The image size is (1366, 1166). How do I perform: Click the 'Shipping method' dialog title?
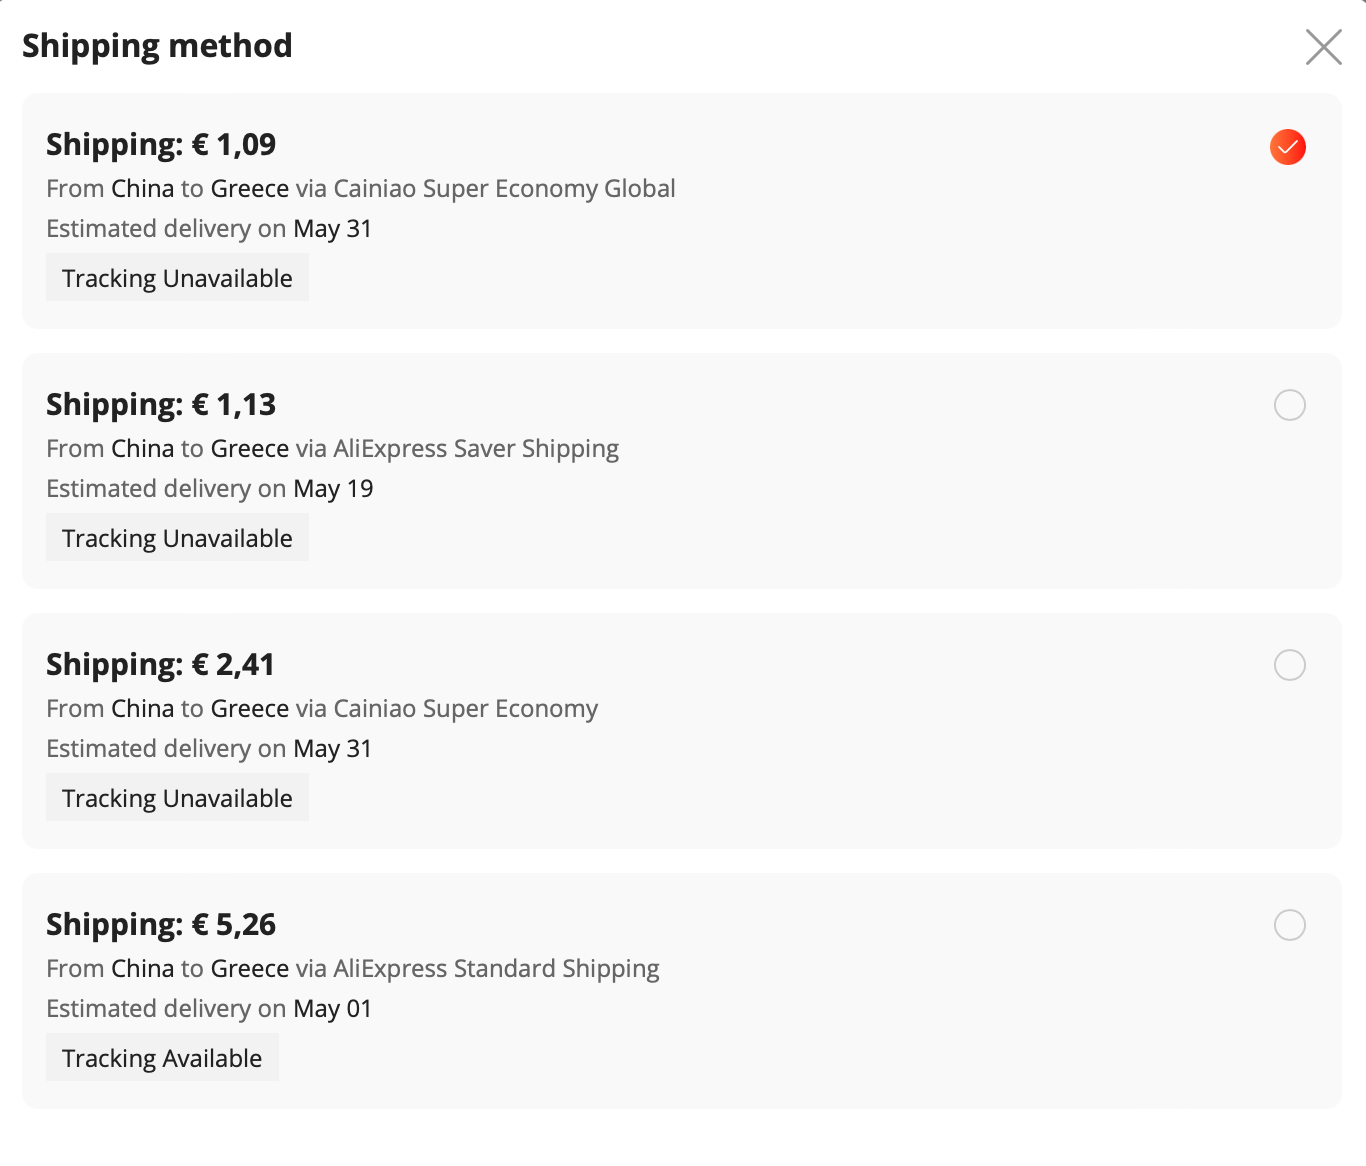pyautogui.click(x=157, y=46)
